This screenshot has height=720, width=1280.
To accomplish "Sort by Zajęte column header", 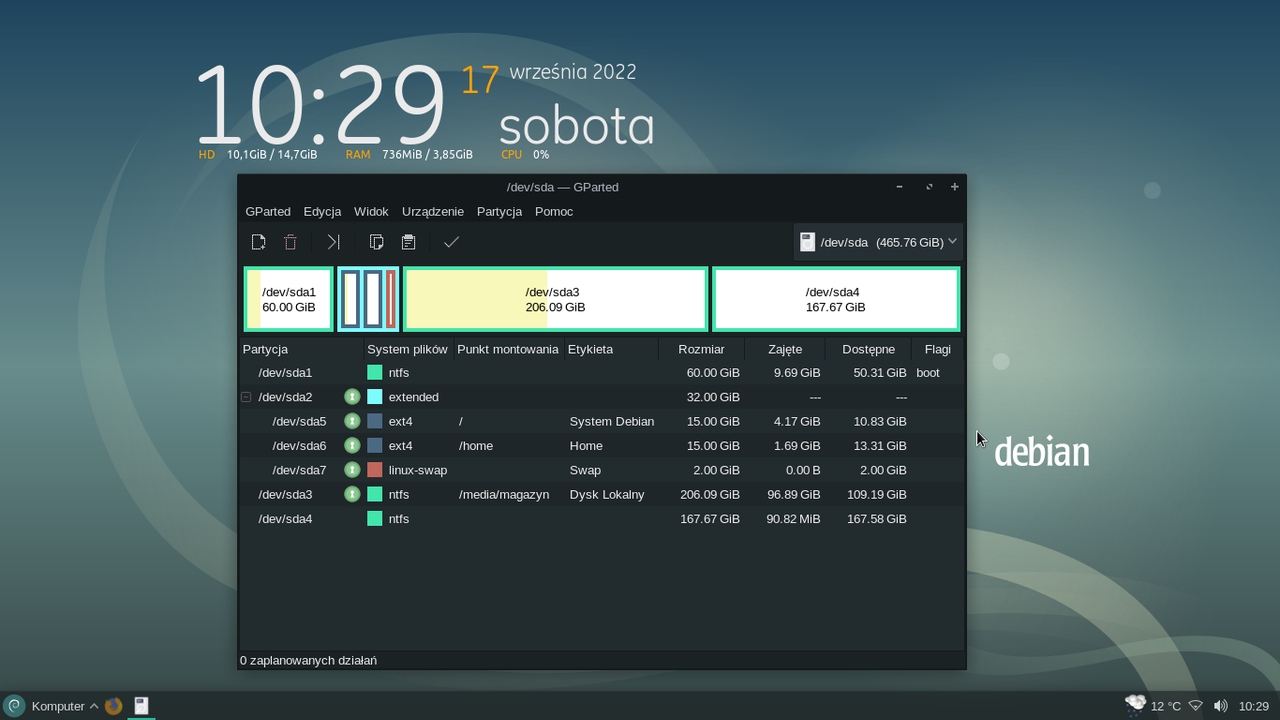I will [785, 349].
